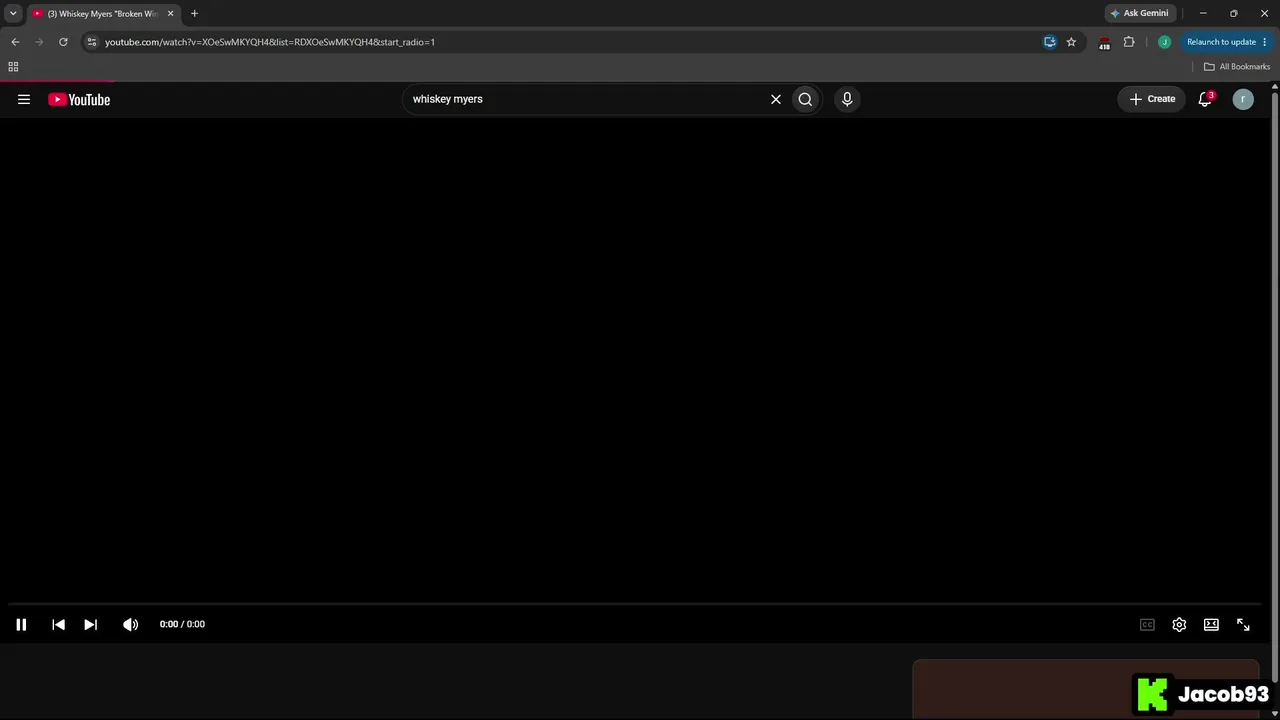
Task: View site information icon
Action: click(91, 42)
